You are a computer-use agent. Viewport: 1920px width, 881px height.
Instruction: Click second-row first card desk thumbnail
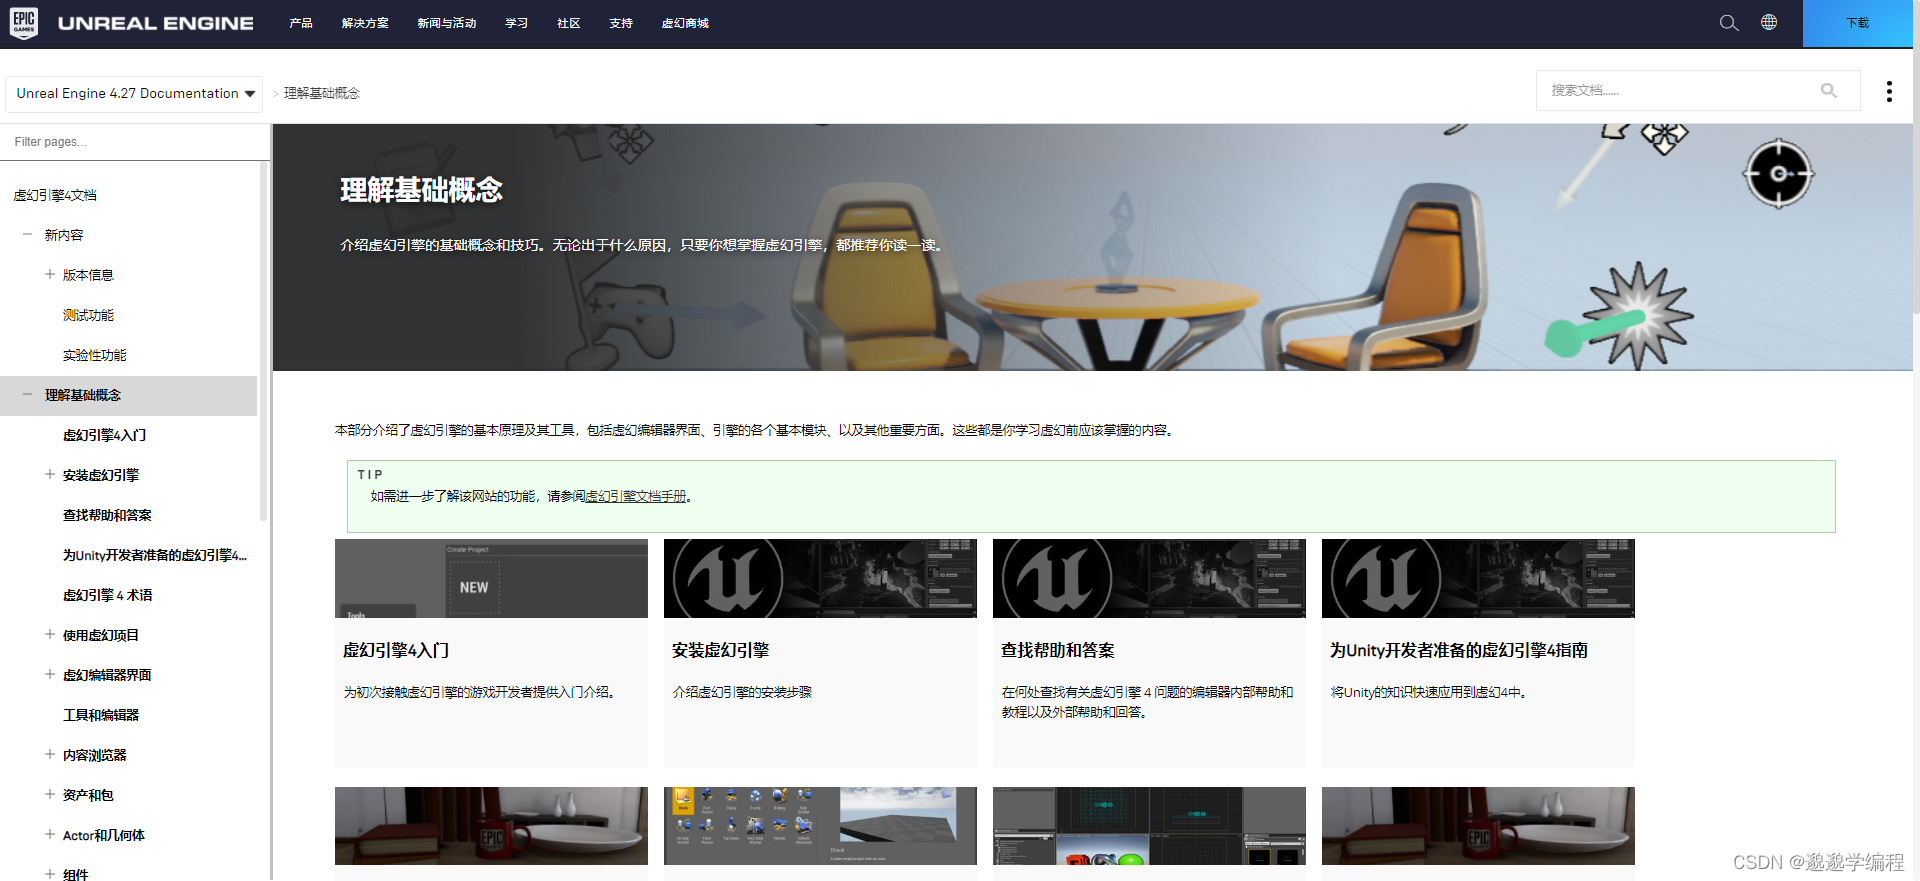(x=491, y=826)
